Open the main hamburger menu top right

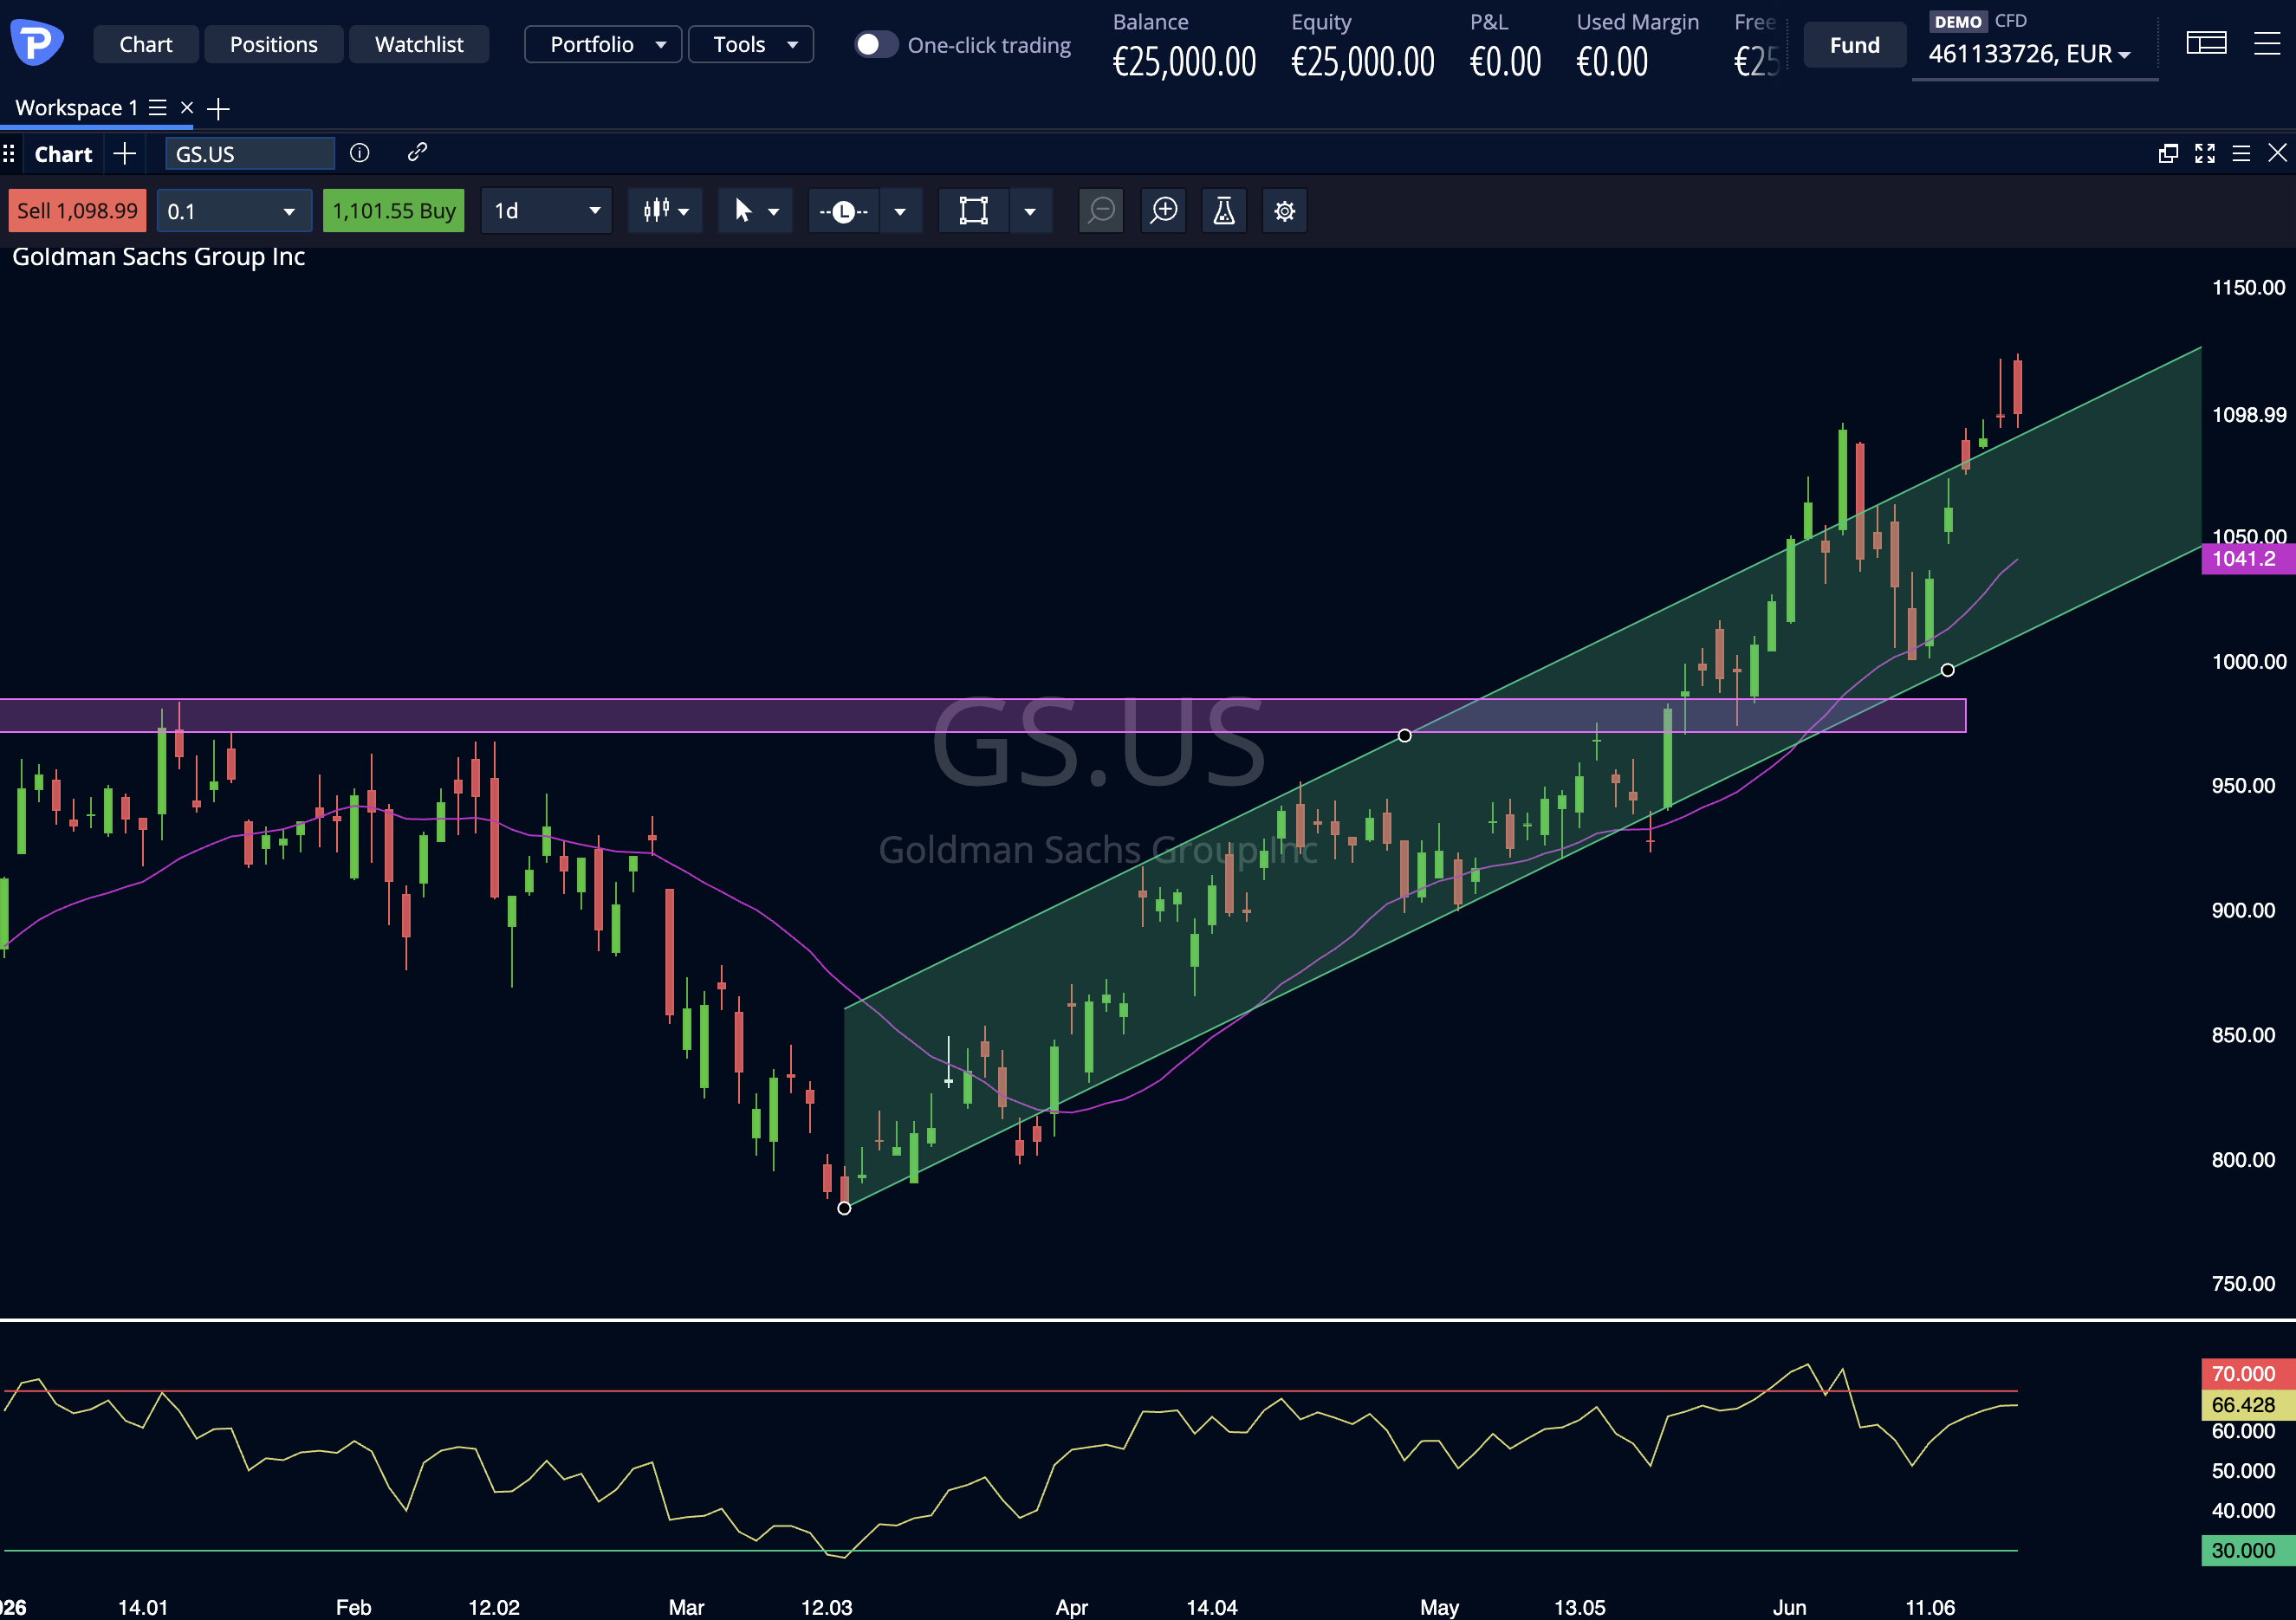coord(2267,43)
